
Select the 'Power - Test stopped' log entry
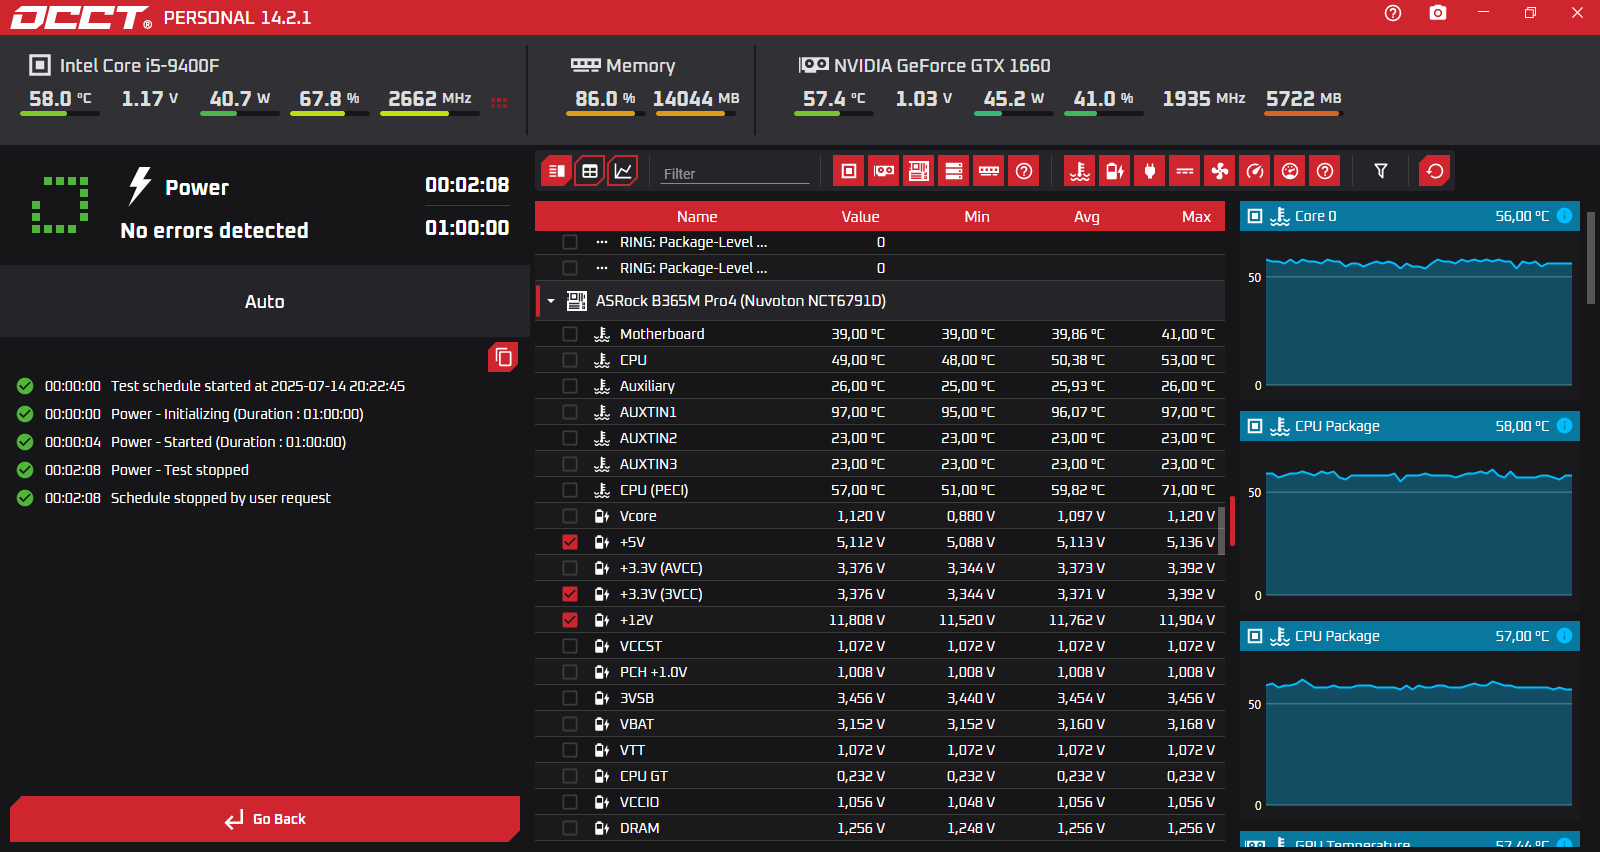180,470
